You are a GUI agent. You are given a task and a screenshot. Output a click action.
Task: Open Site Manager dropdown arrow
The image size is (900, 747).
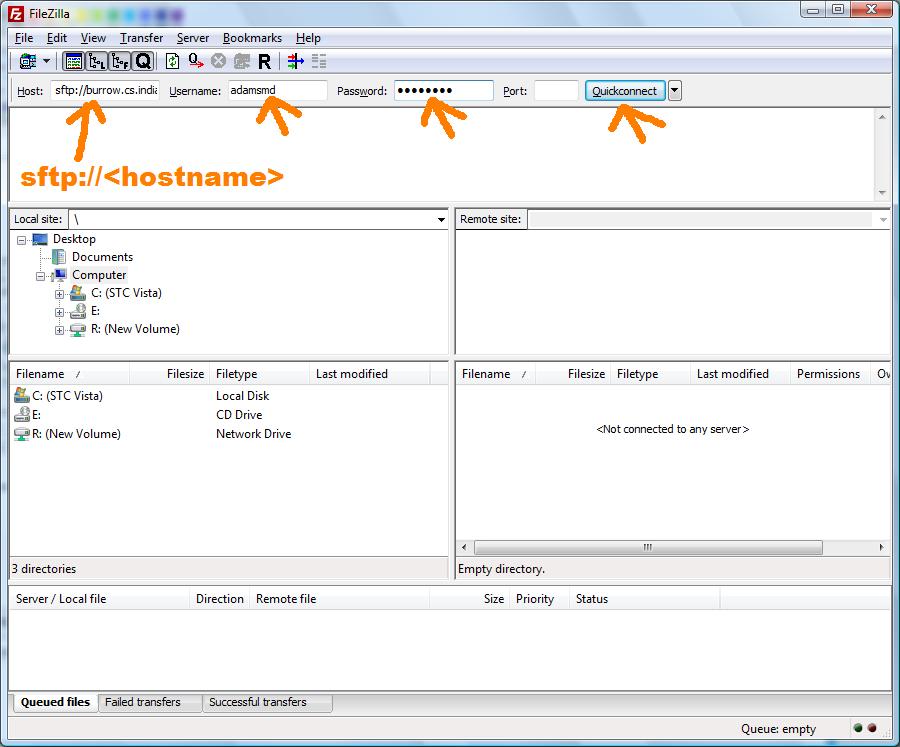(x=46, y=61)
